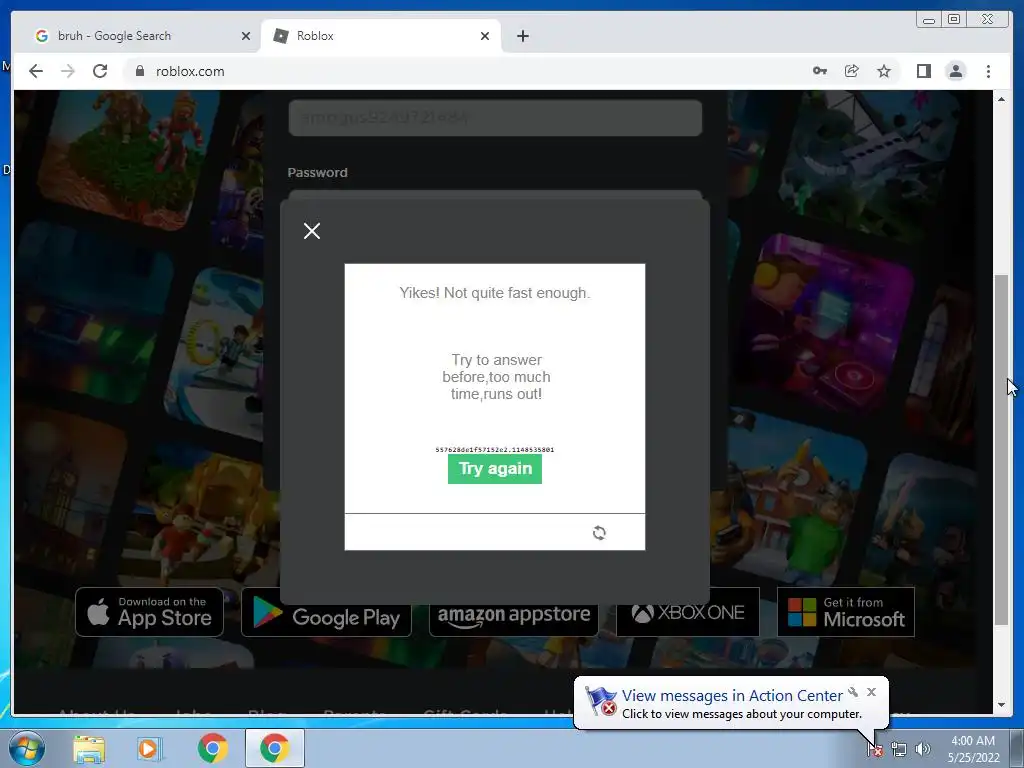Click the Password label
Image resolution: width=1024 pixels, height=768 pixels.
point(317,172)
